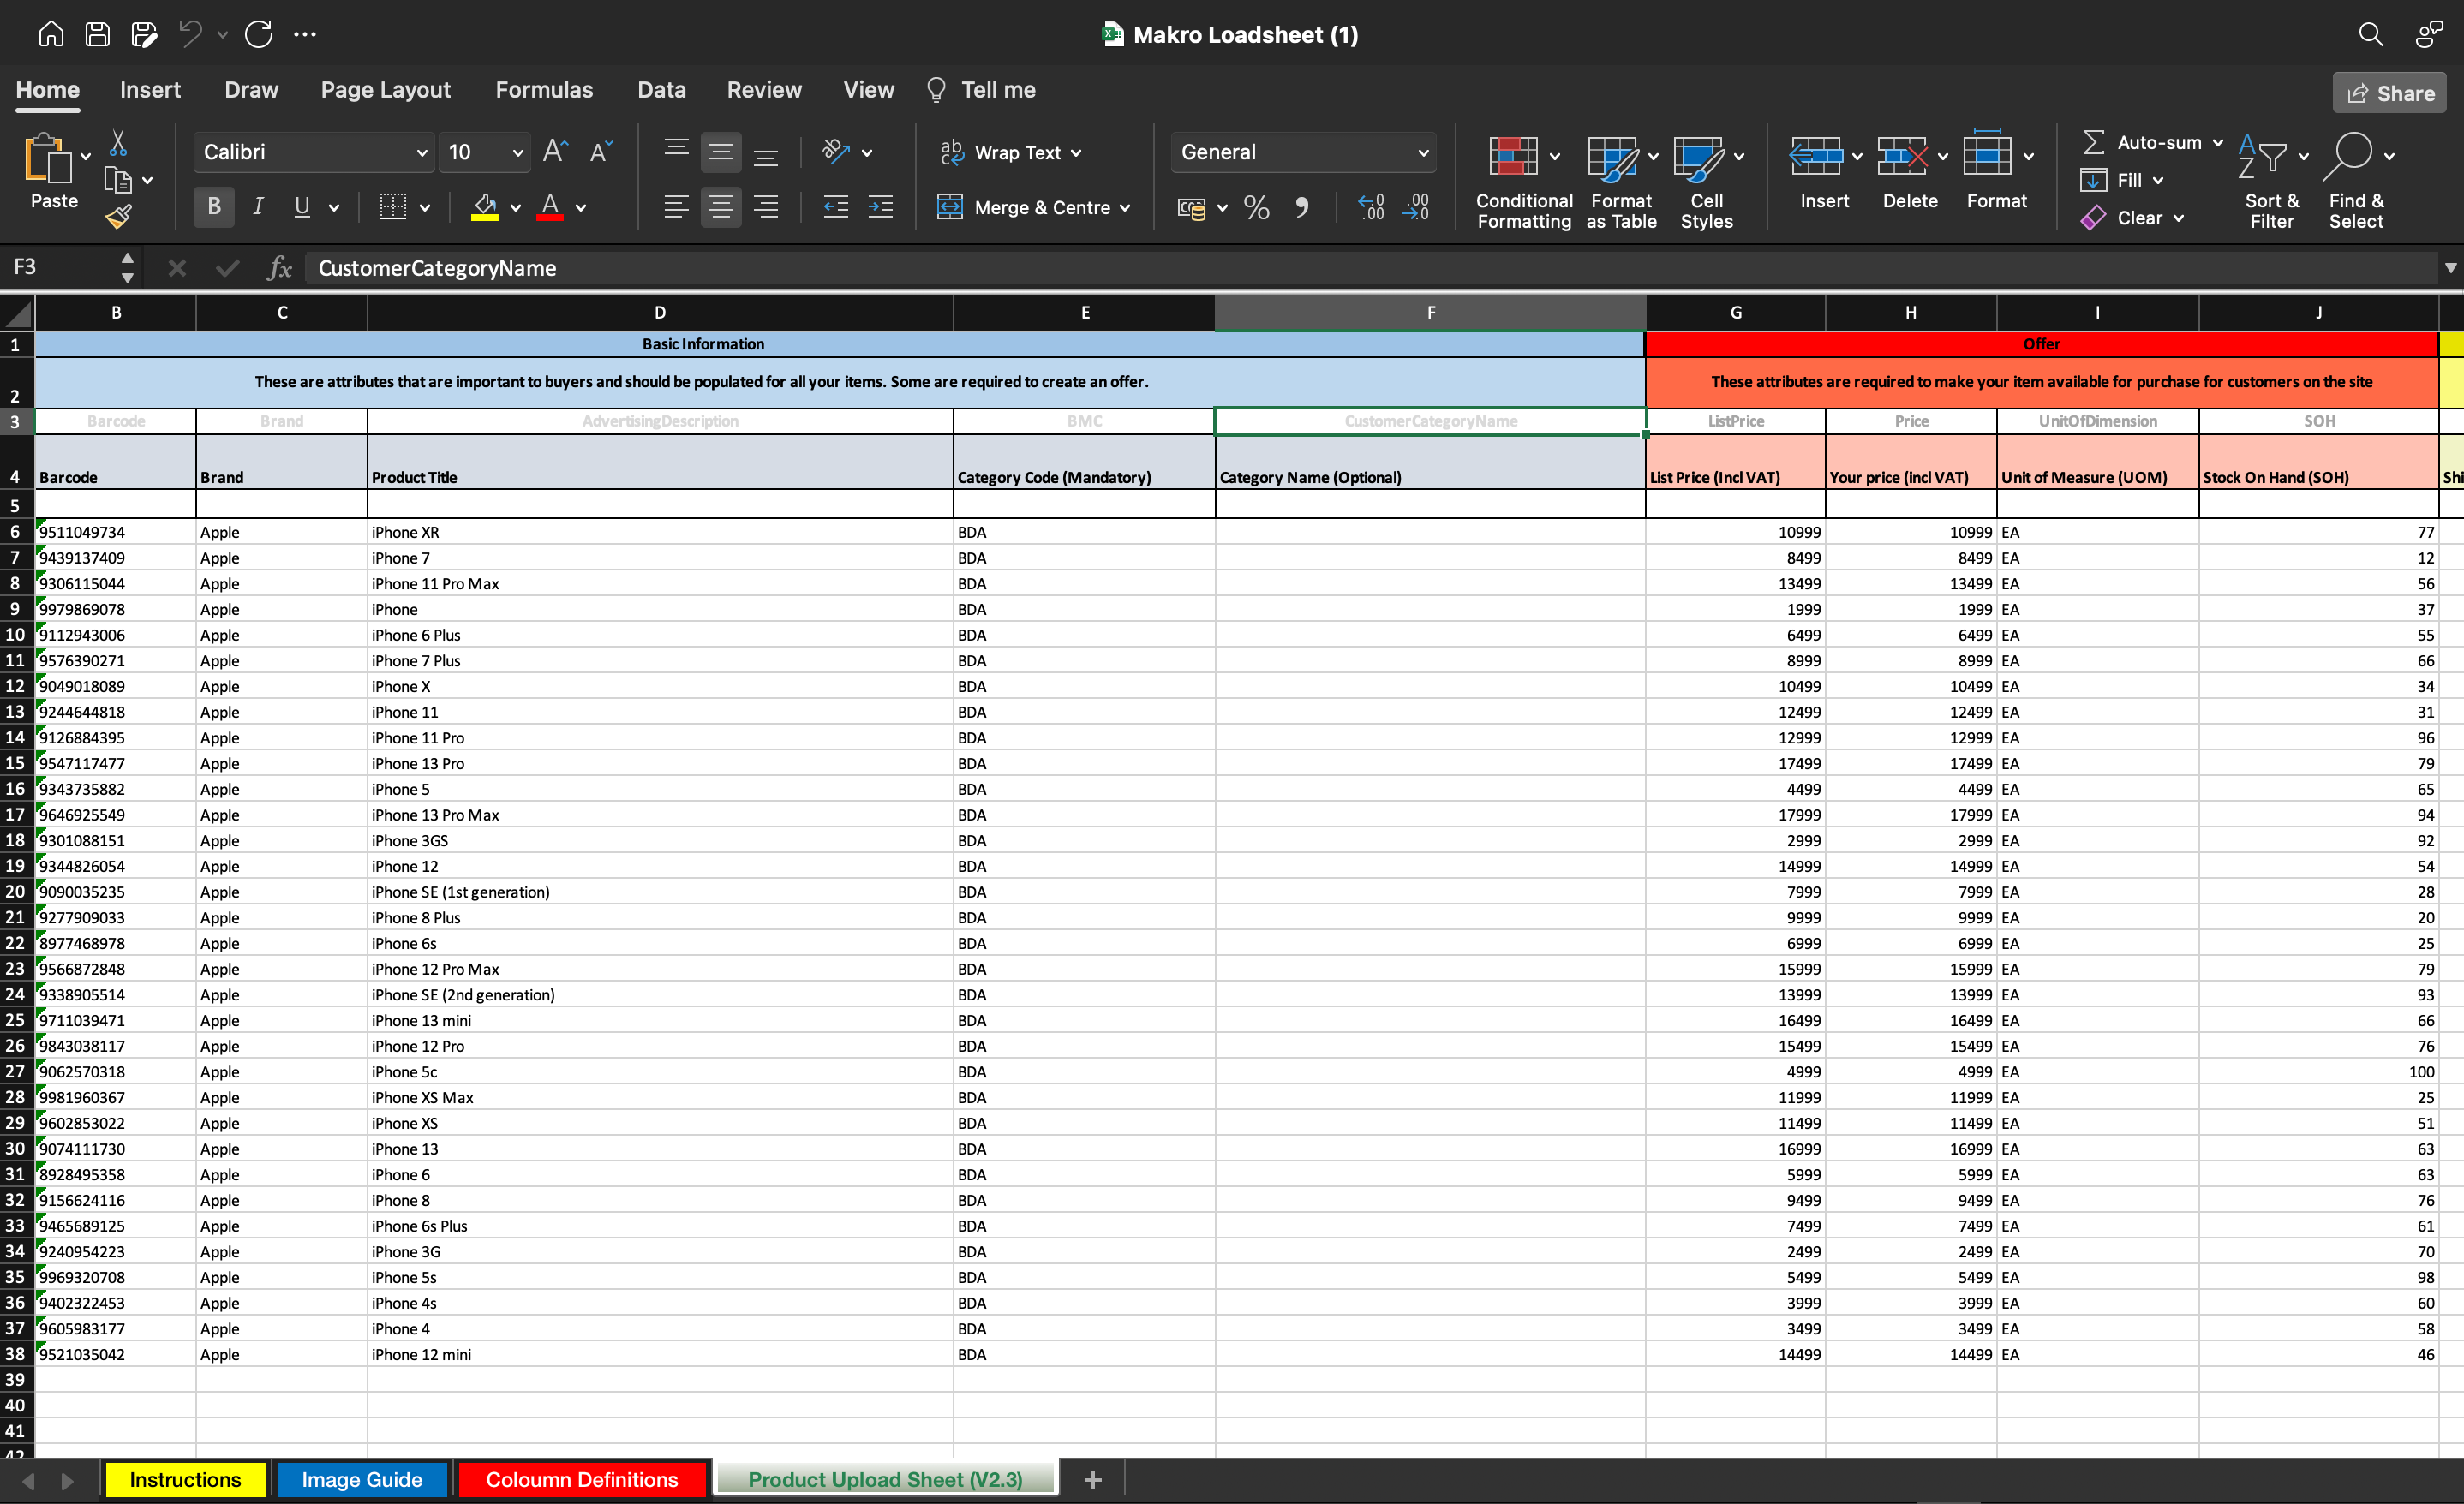Toggle Italic formatting

[258, 207]
